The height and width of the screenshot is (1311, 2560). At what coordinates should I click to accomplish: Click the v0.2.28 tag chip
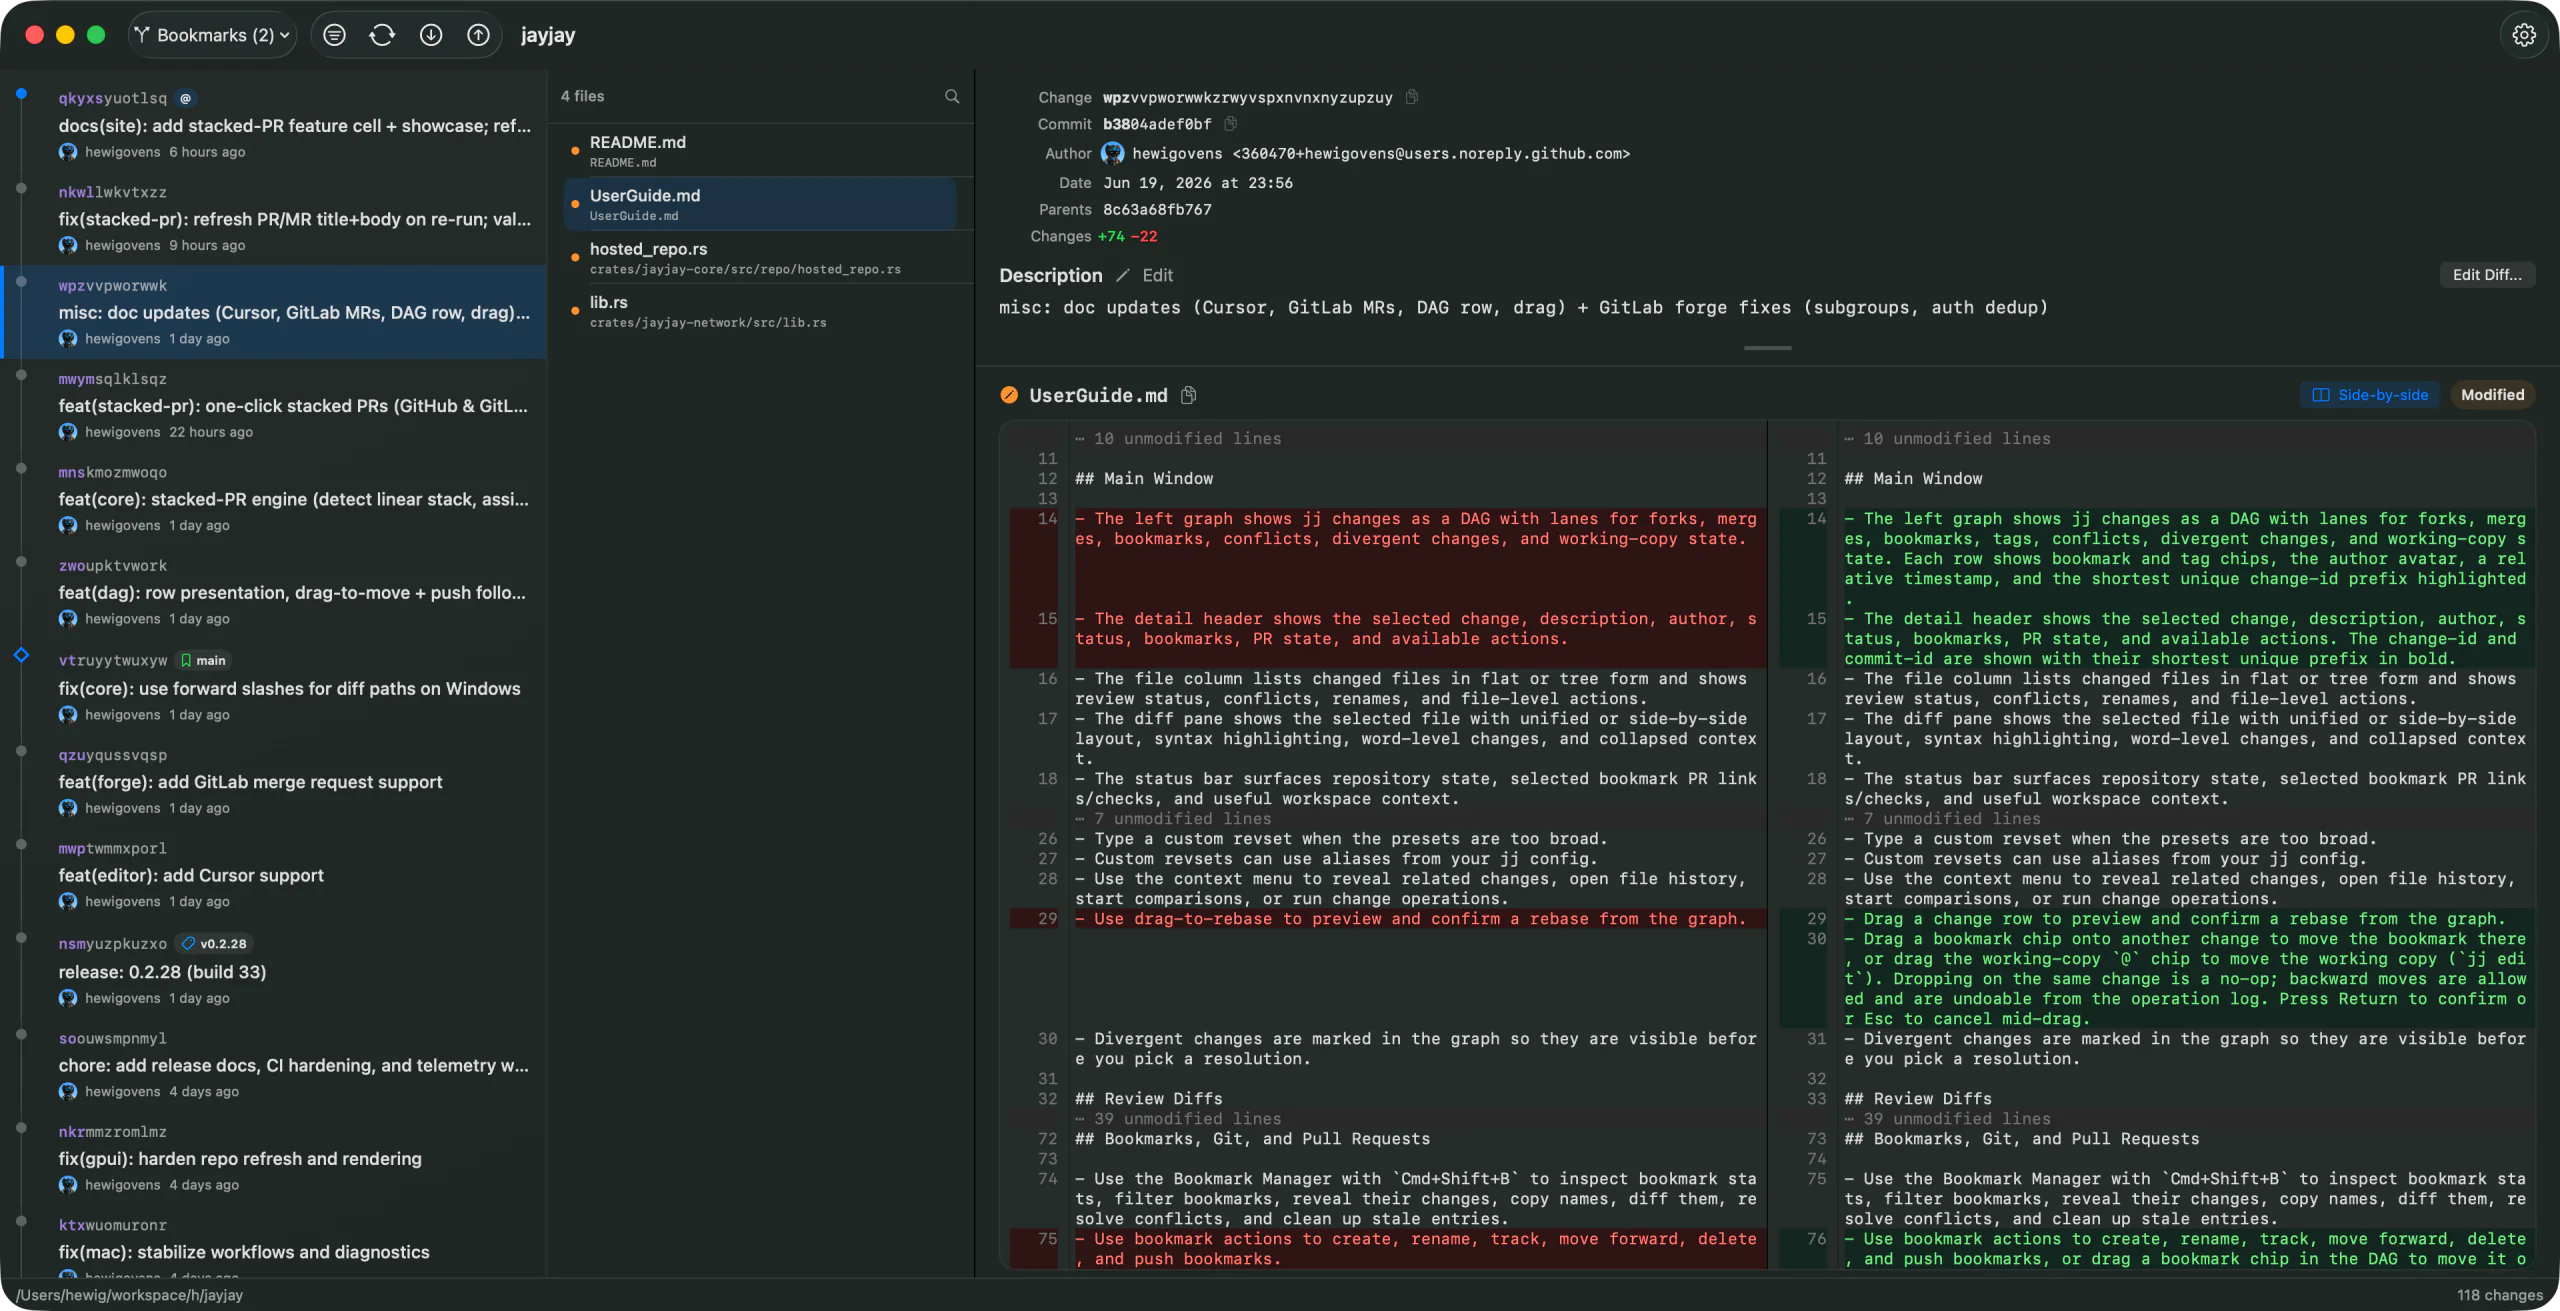(214, 943)
